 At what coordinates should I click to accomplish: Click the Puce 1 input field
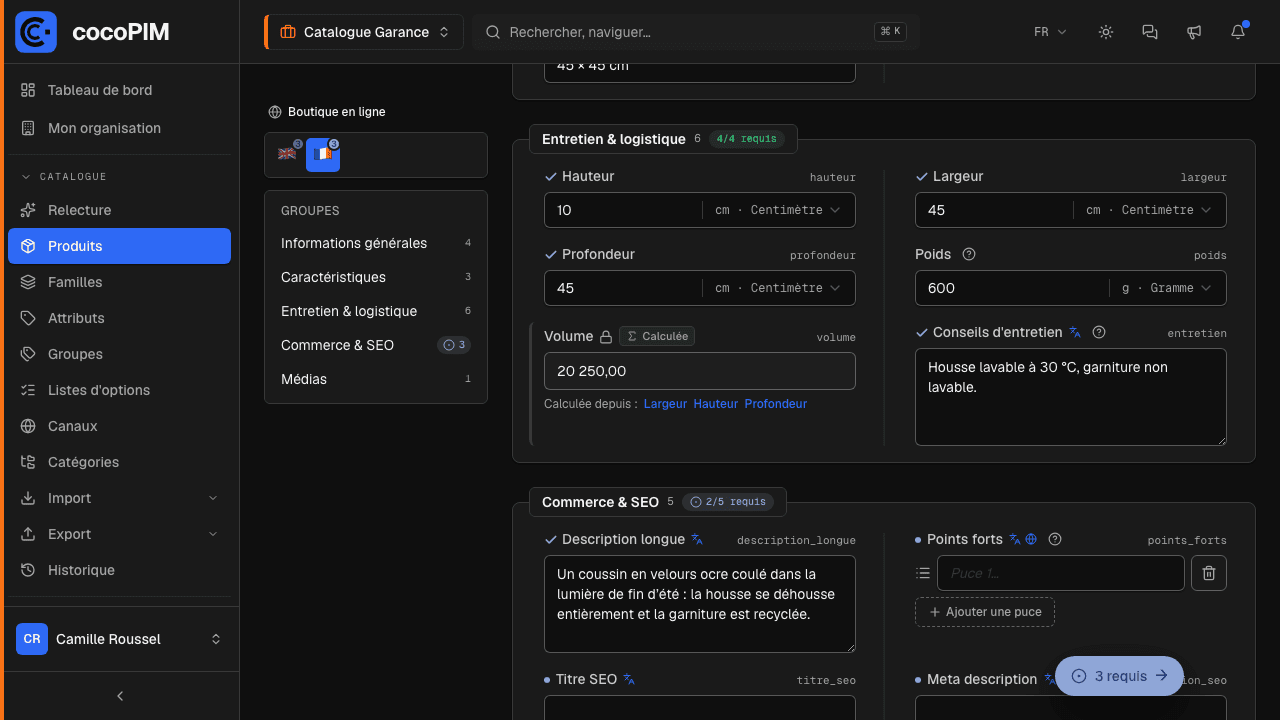[x=1061, y=573]
